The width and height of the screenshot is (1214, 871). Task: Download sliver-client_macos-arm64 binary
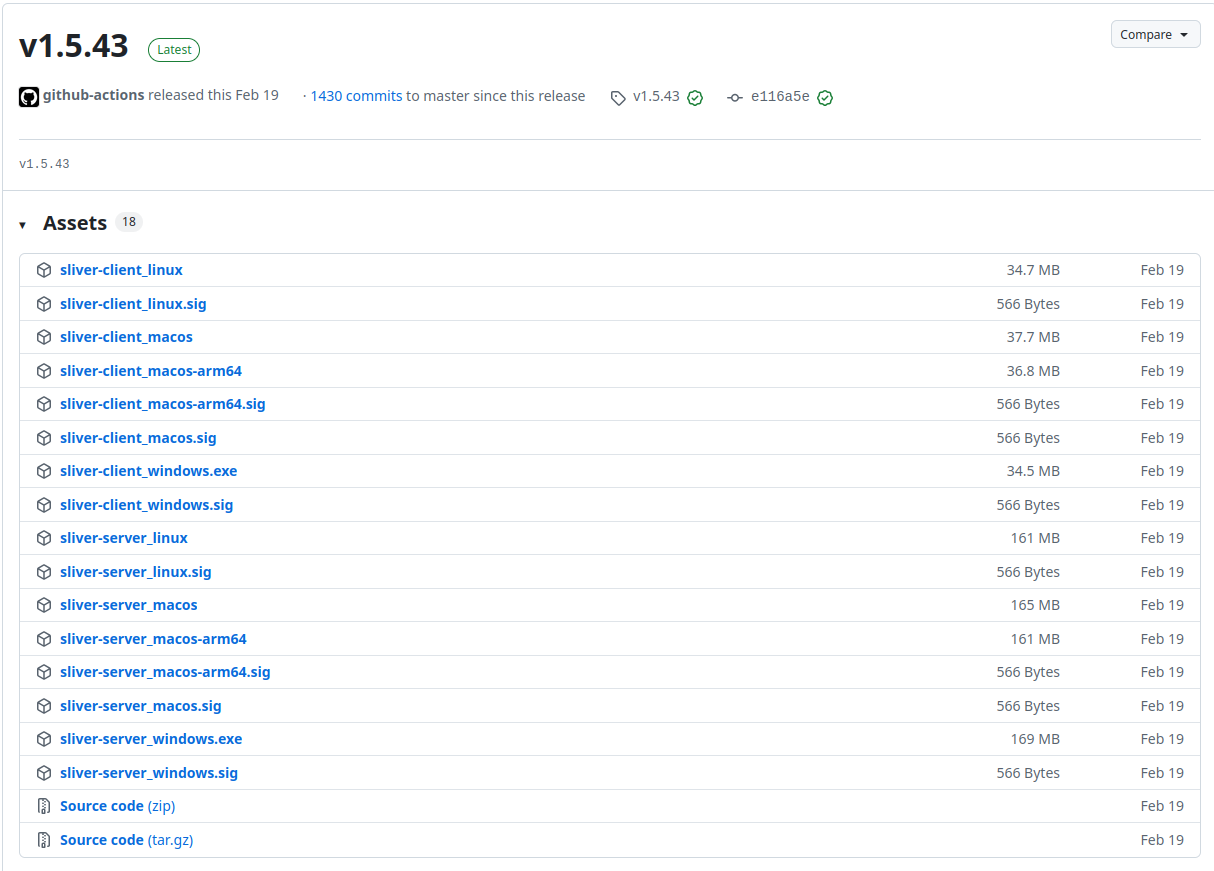click(150, 371)
